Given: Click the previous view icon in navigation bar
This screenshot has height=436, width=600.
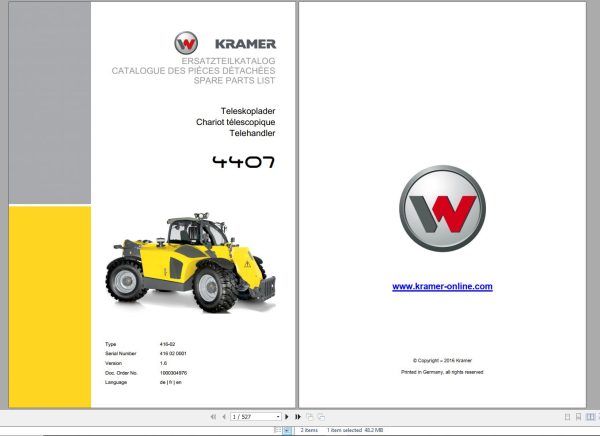Looking at the screenshot, I should (x=310, y=416).
